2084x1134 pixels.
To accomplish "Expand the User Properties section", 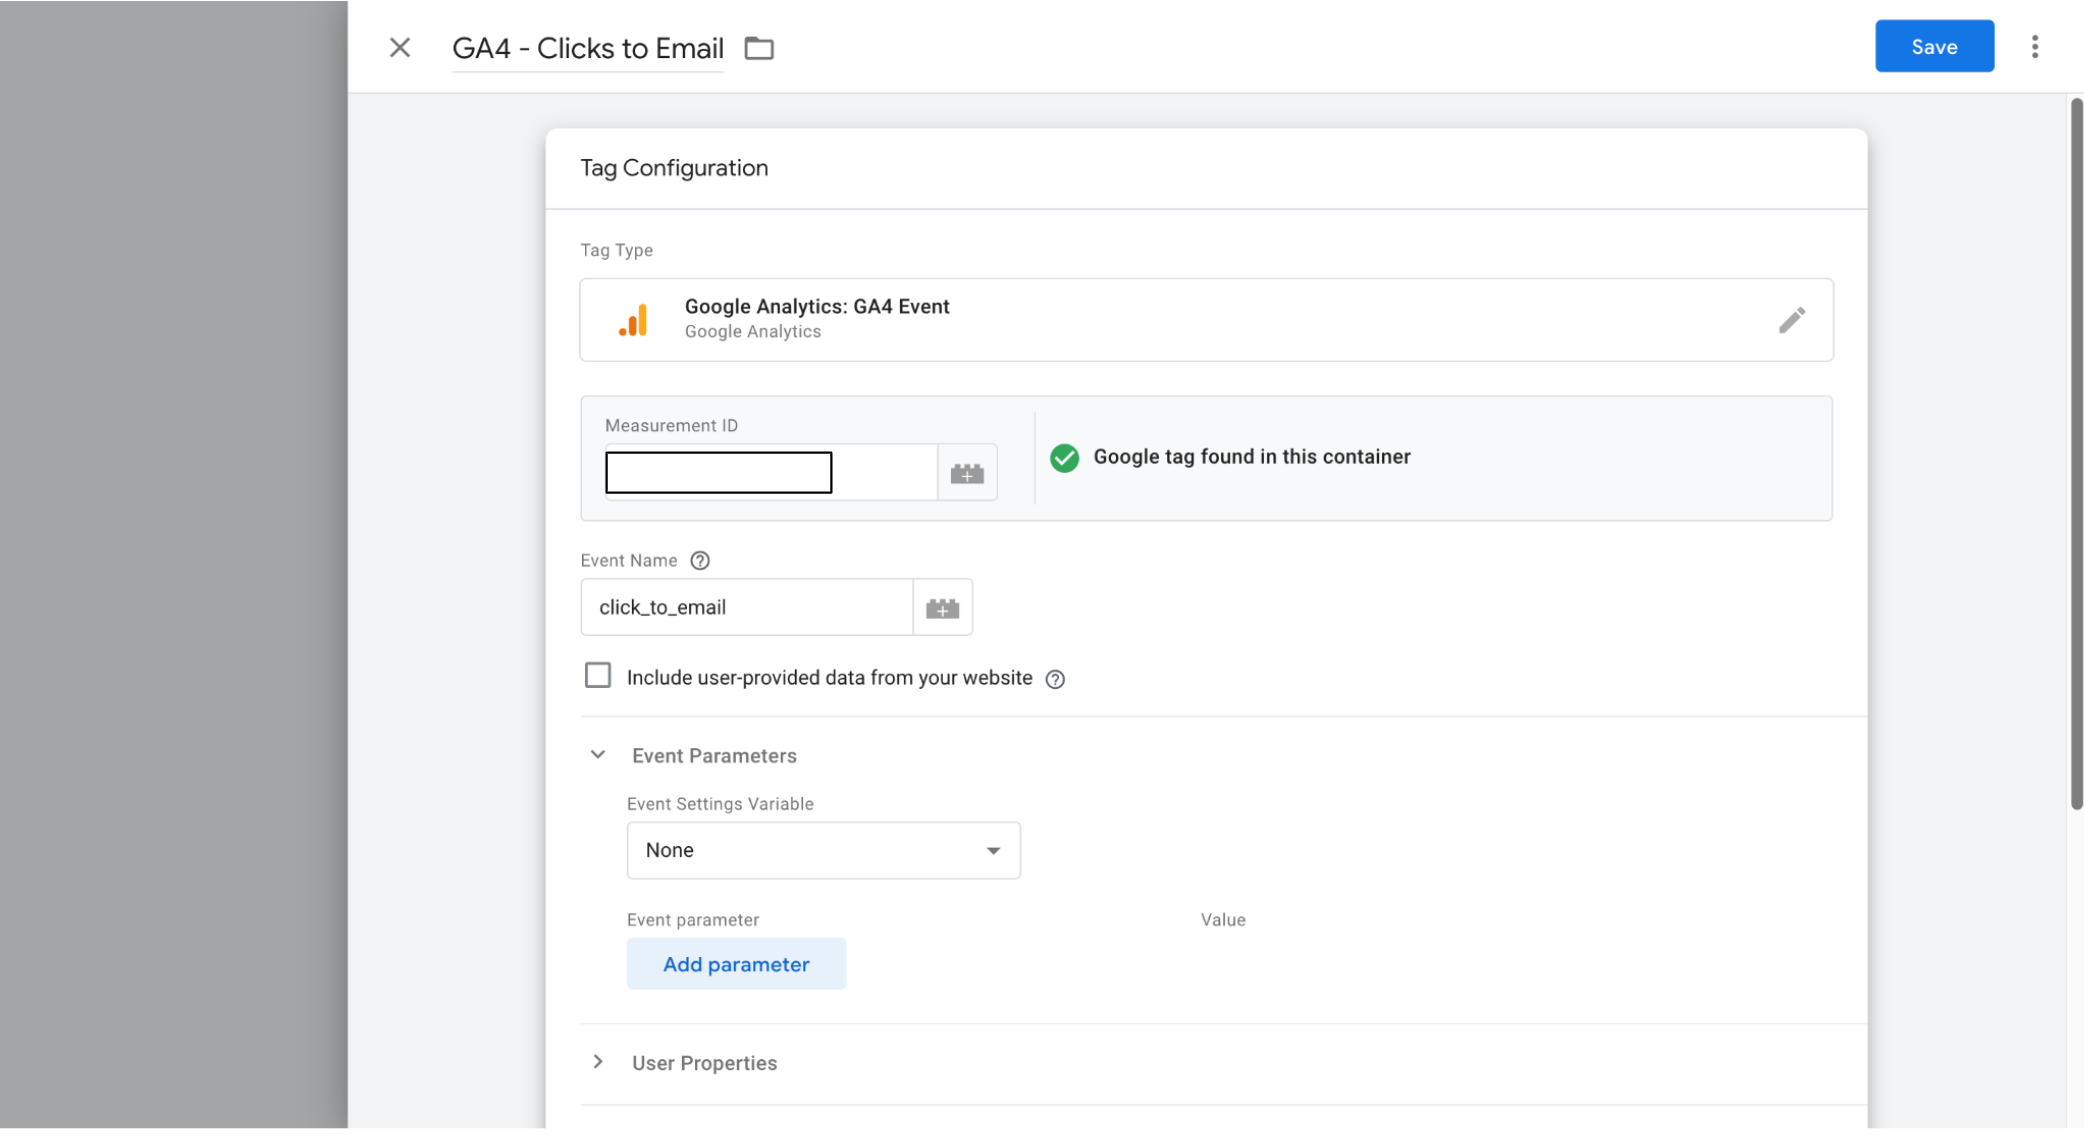I will pos(598,1062).
